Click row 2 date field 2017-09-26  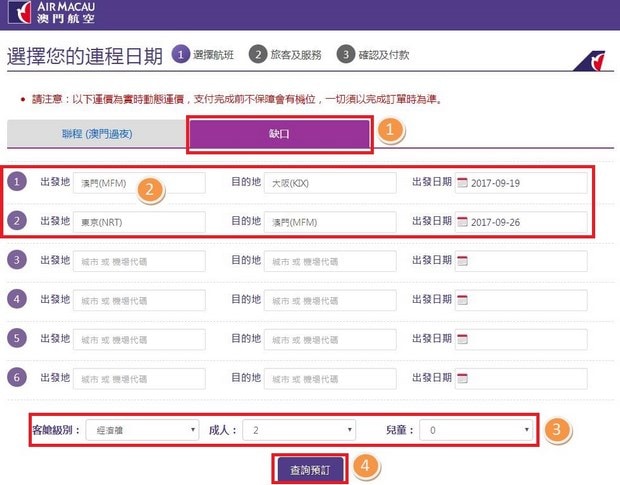point(521,222)
